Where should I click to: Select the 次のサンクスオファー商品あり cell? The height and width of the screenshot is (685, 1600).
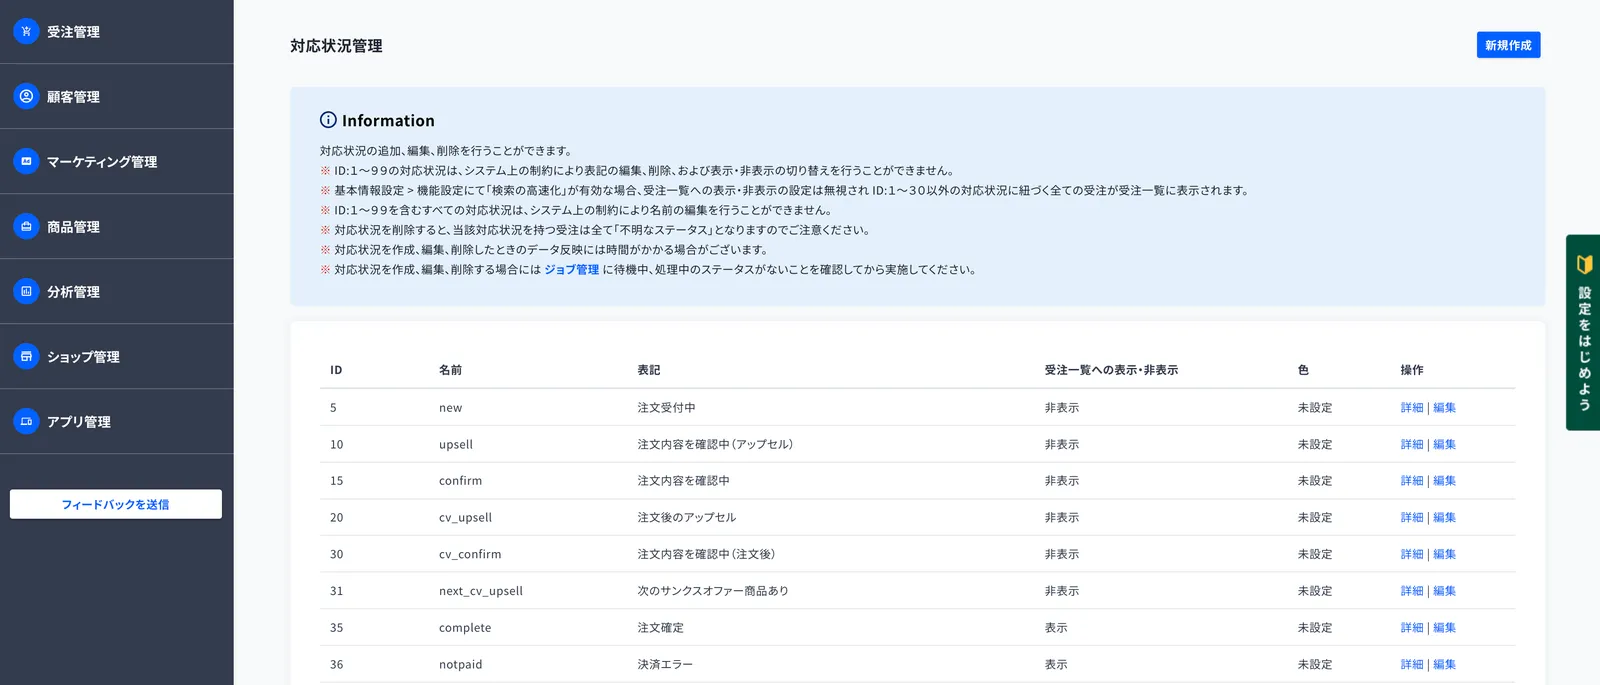click(x=713, y=591)
